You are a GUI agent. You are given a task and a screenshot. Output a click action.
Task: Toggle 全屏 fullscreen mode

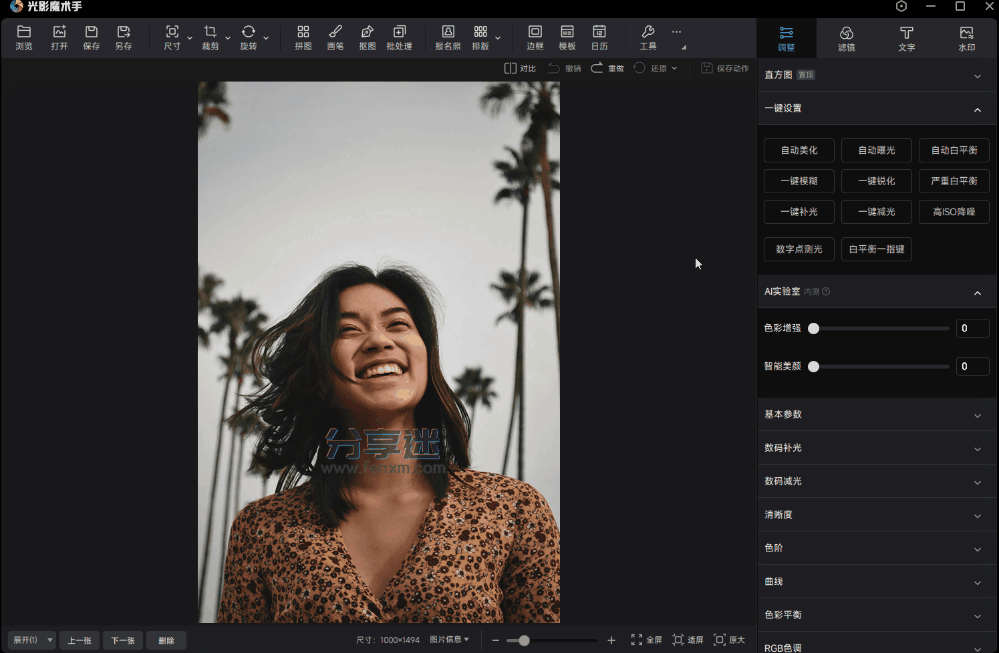[646, 640]
